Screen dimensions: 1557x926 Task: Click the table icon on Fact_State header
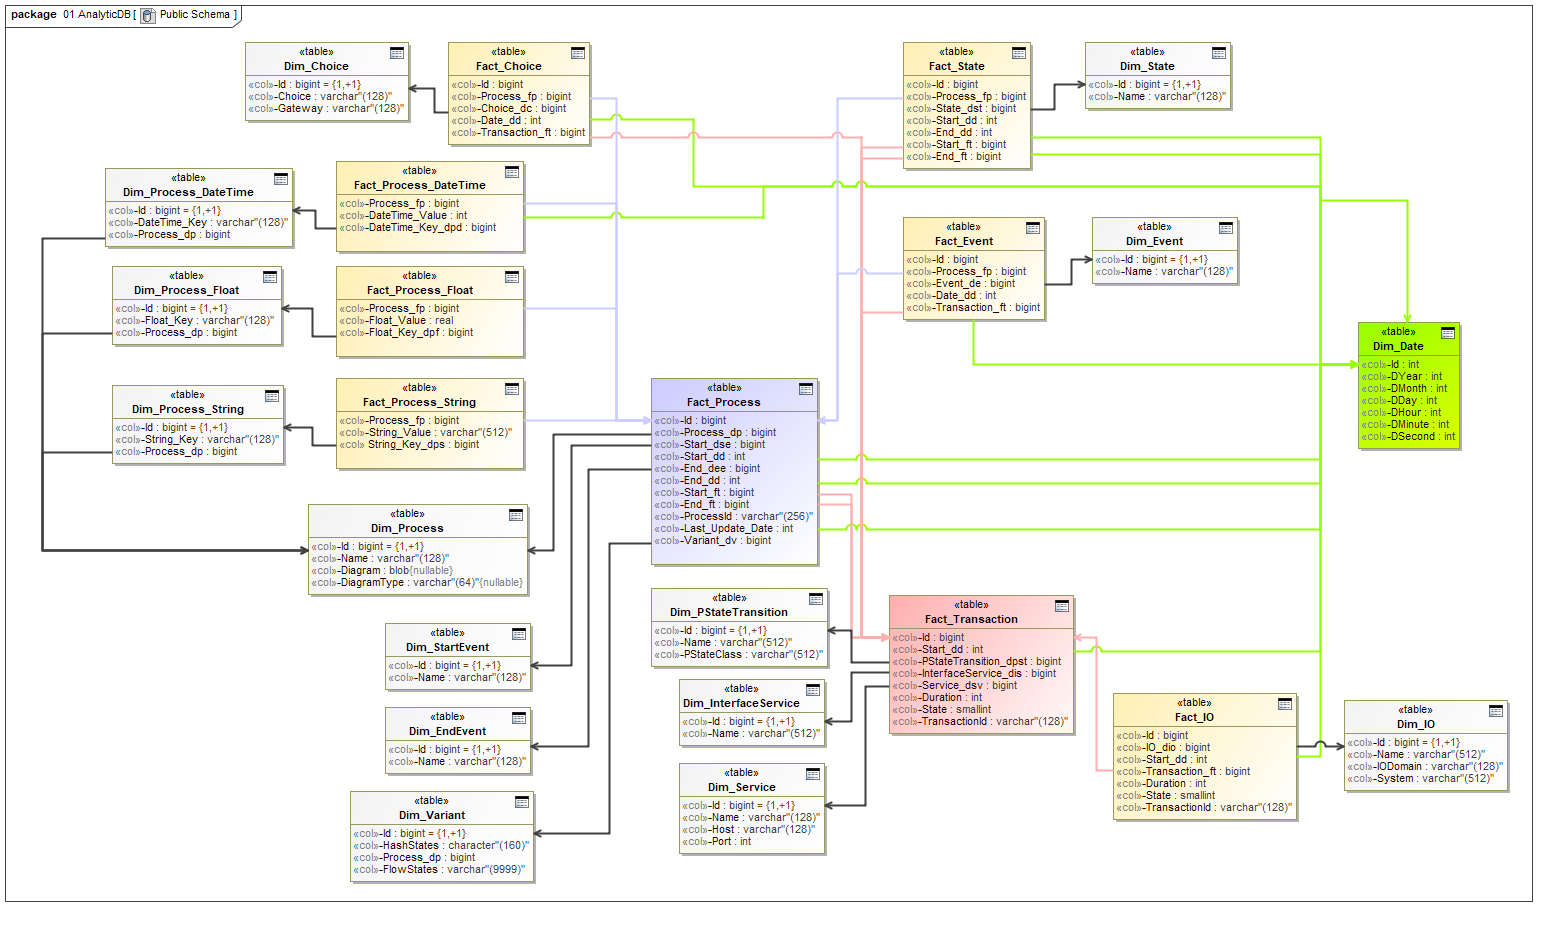click(1018, 52)
